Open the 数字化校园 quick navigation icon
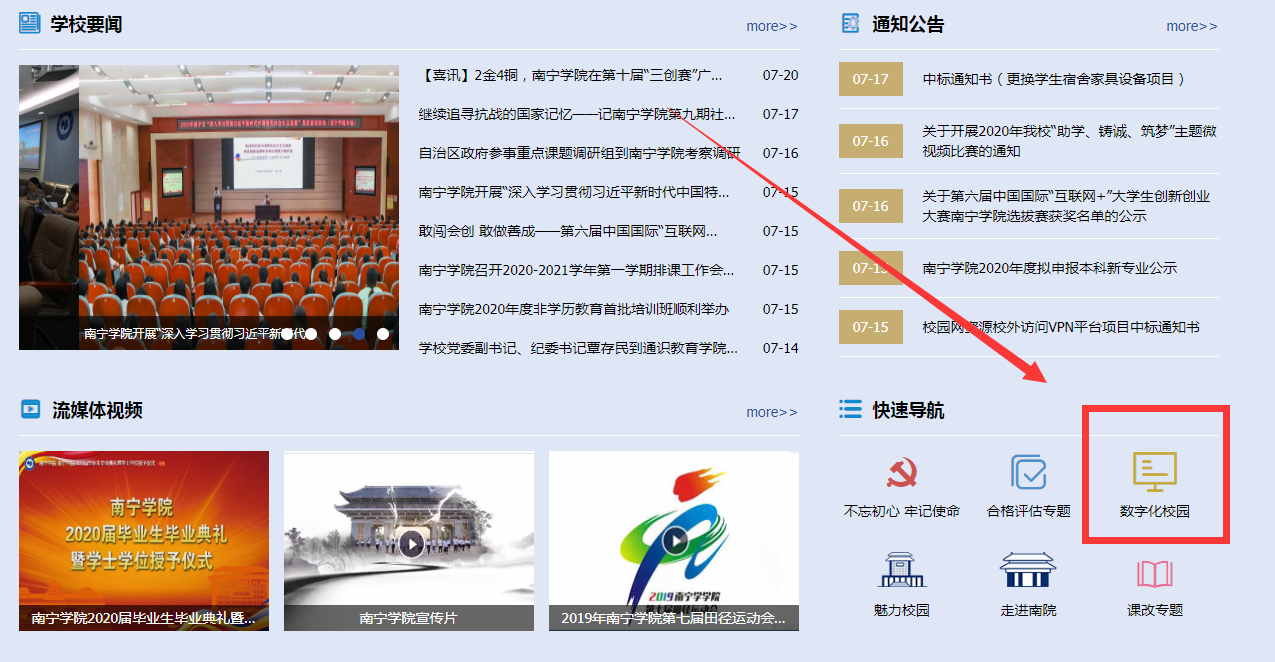The width and height of the screenshot is (1275, 662). (1154, 474)
